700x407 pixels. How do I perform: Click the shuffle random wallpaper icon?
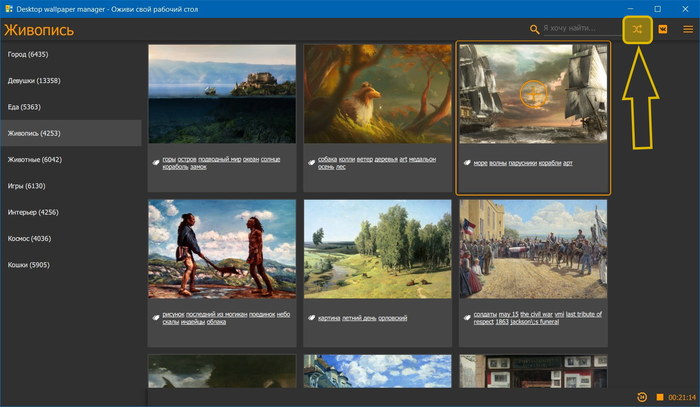coord(636,30)
